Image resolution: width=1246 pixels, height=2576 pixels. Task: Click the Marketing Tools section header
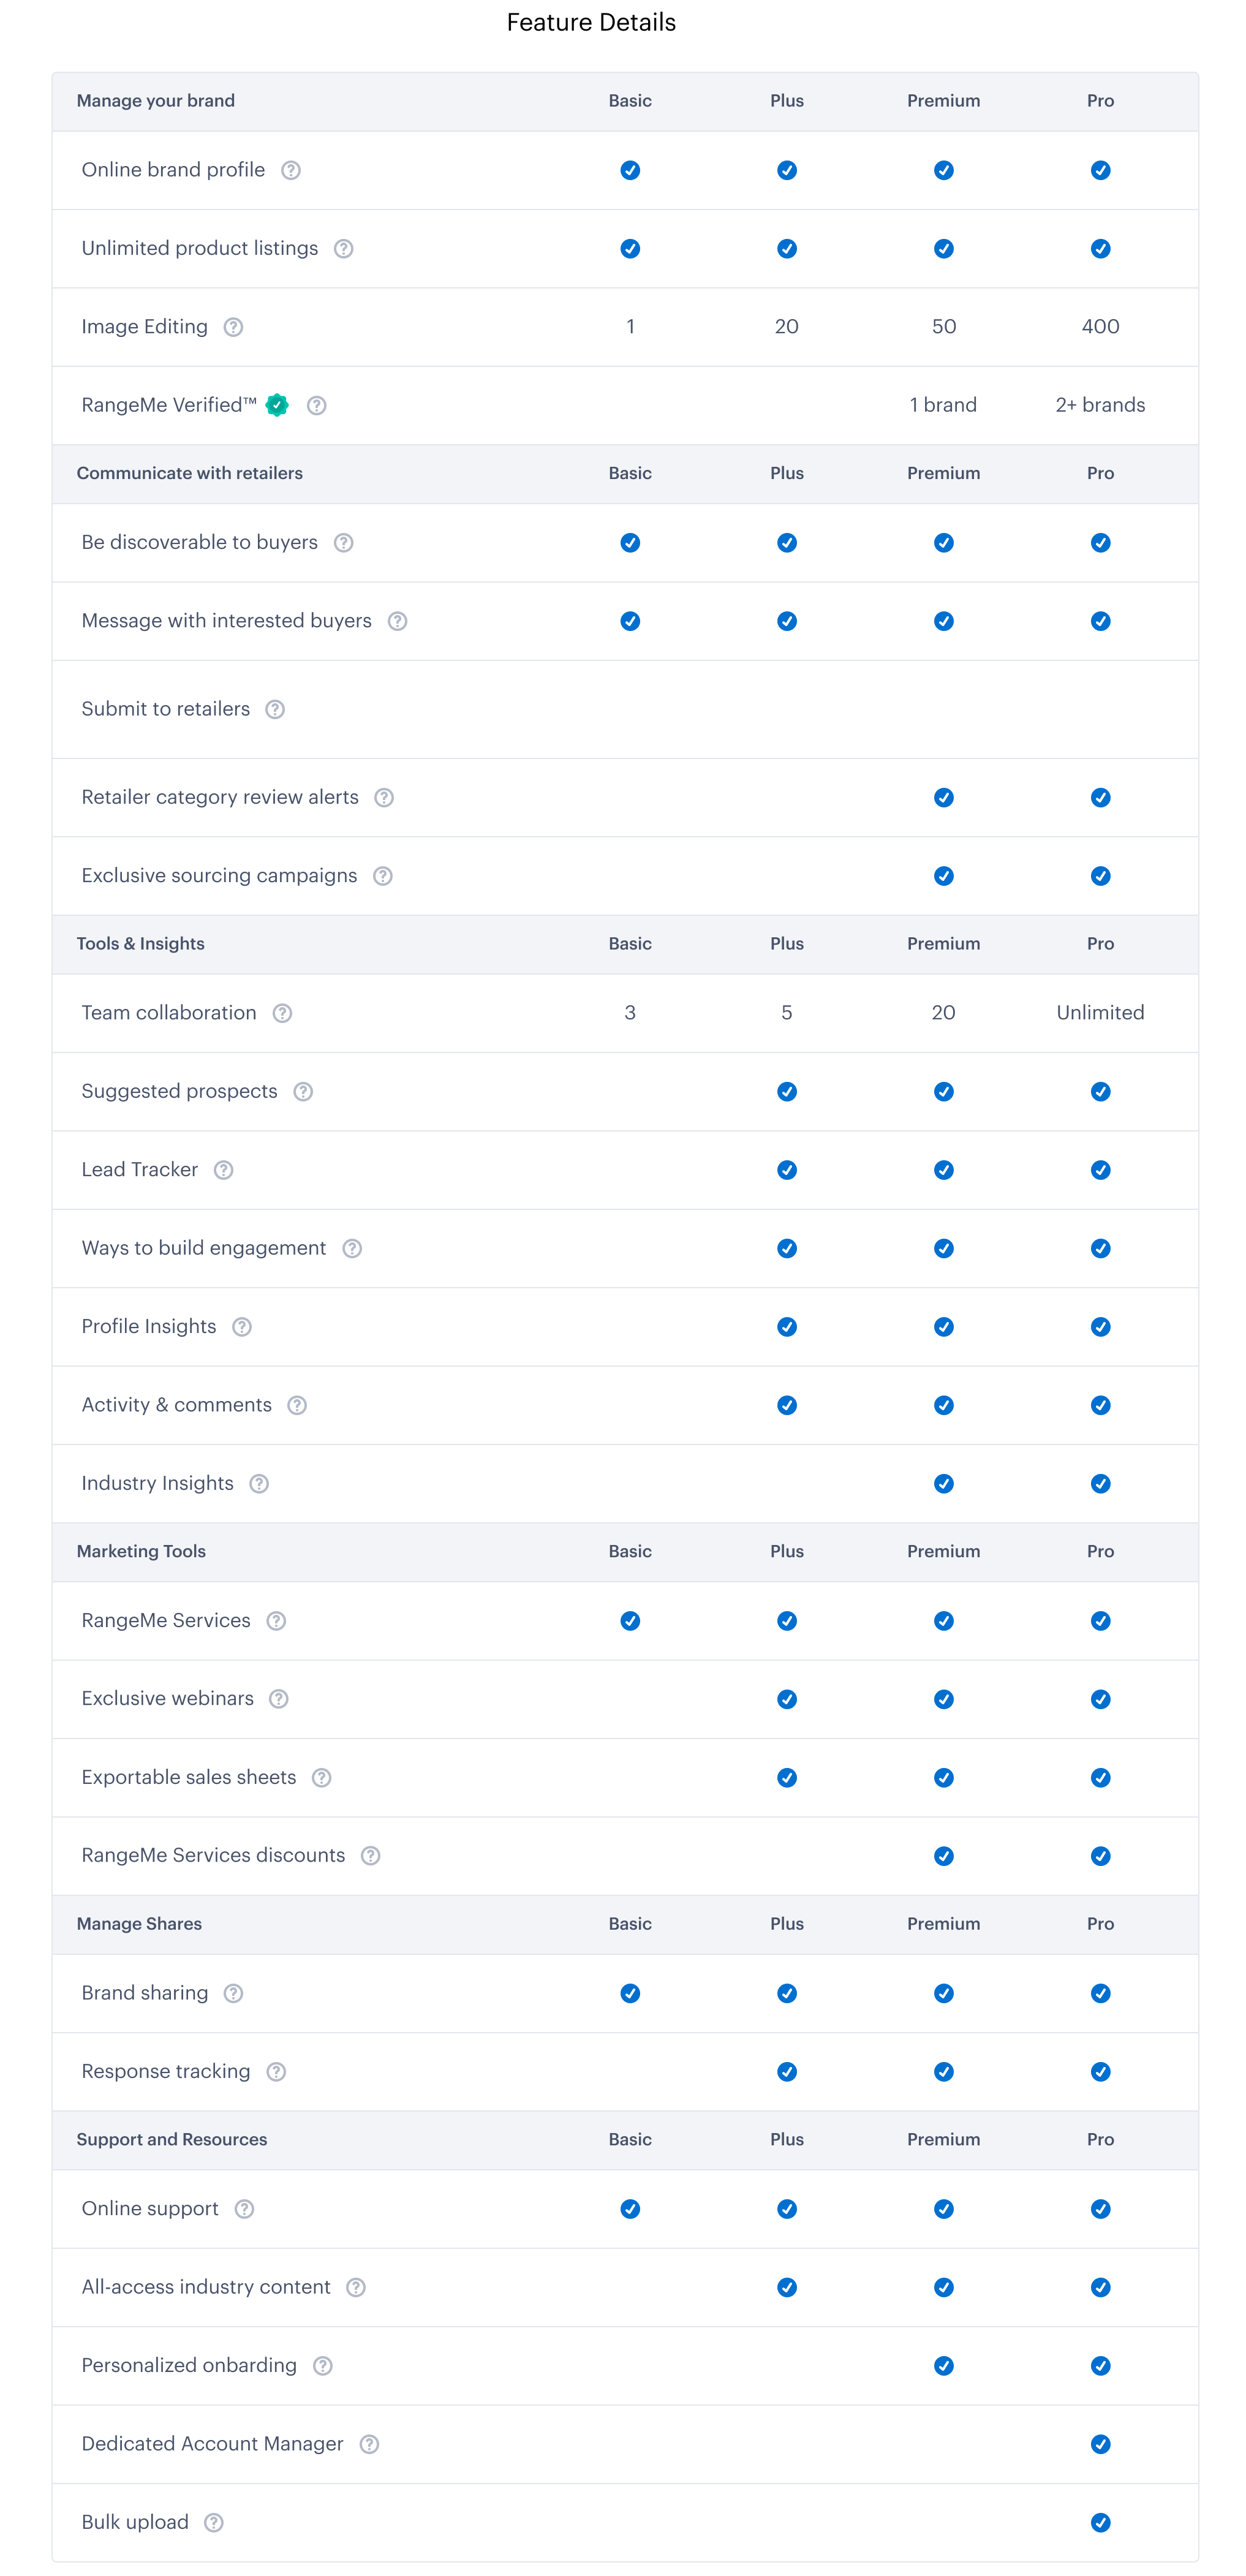pyautogui.click(x=141, y=1551)
